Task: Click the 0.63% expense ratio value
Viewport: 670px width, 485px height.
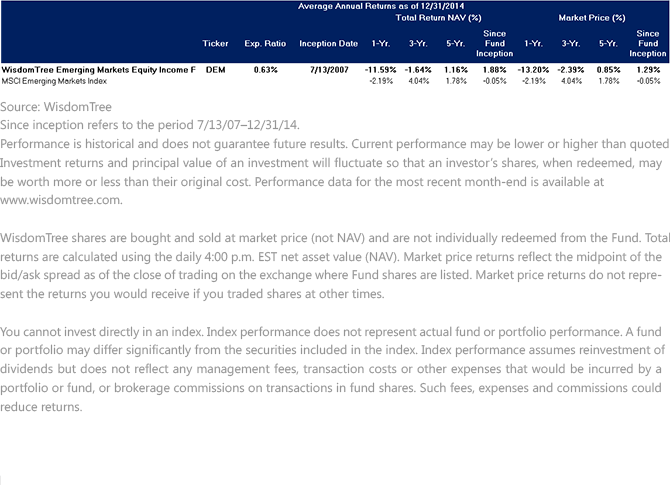Action: (x=265, y=70)
